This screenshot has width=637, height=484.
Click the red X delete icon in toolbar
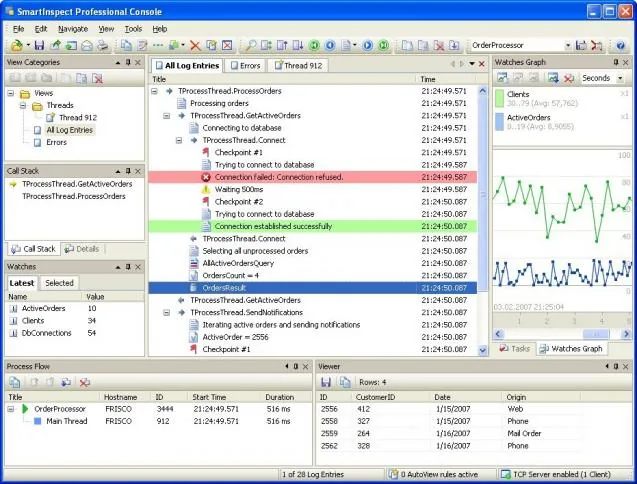point(195,45)
